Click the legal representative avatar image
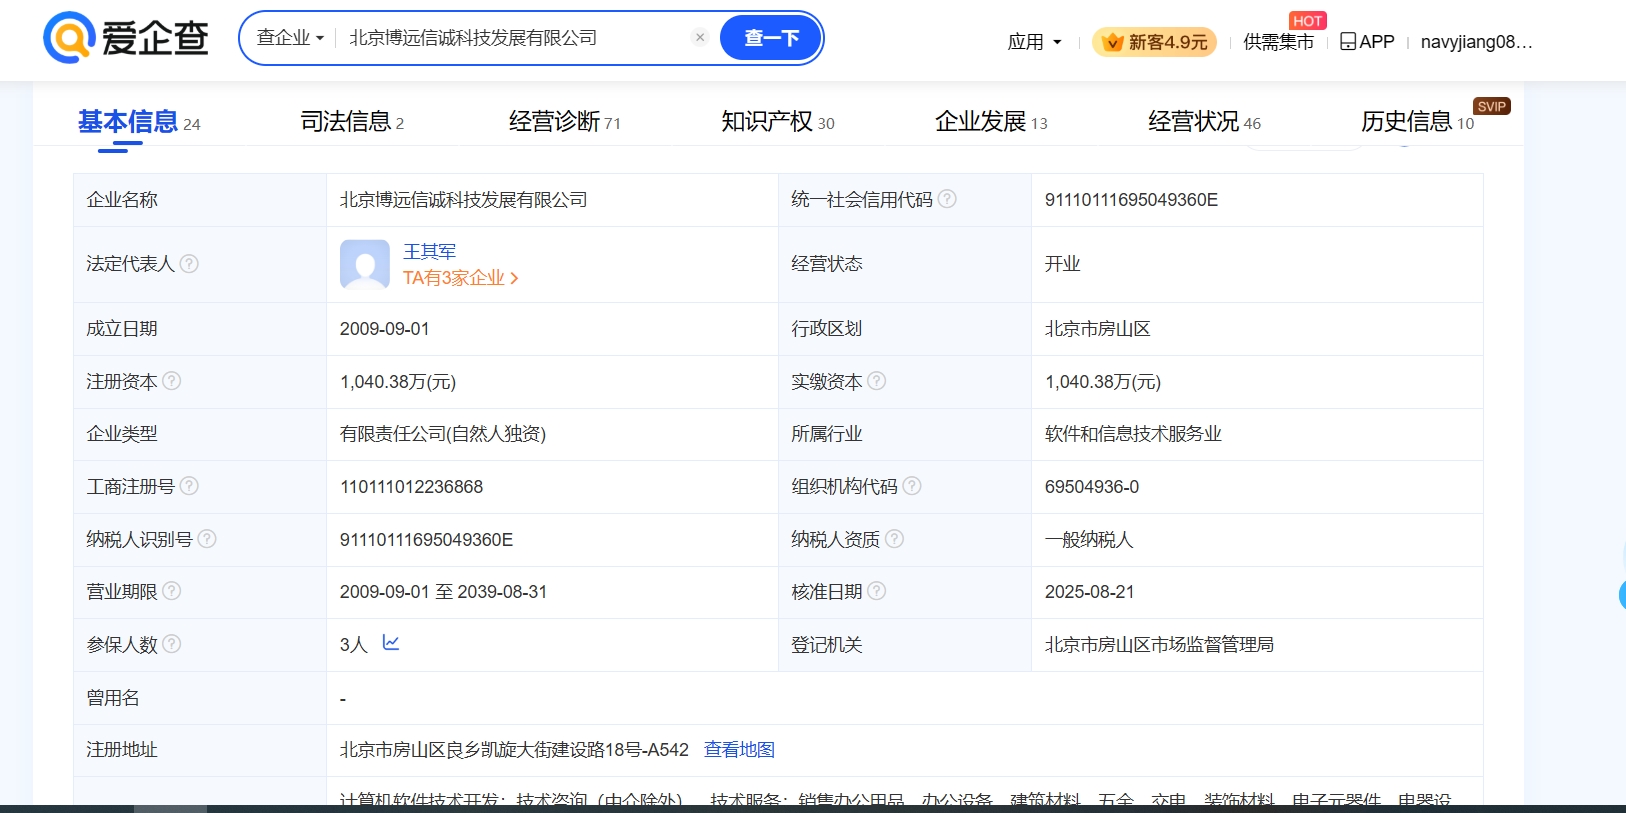Viewport: 1626px width, 813px height. [364, 264]
